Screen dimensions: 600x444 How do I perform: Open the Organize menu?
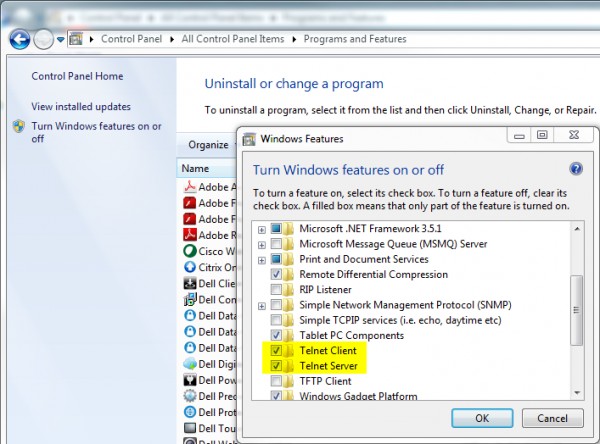click(x=208, y=145)
